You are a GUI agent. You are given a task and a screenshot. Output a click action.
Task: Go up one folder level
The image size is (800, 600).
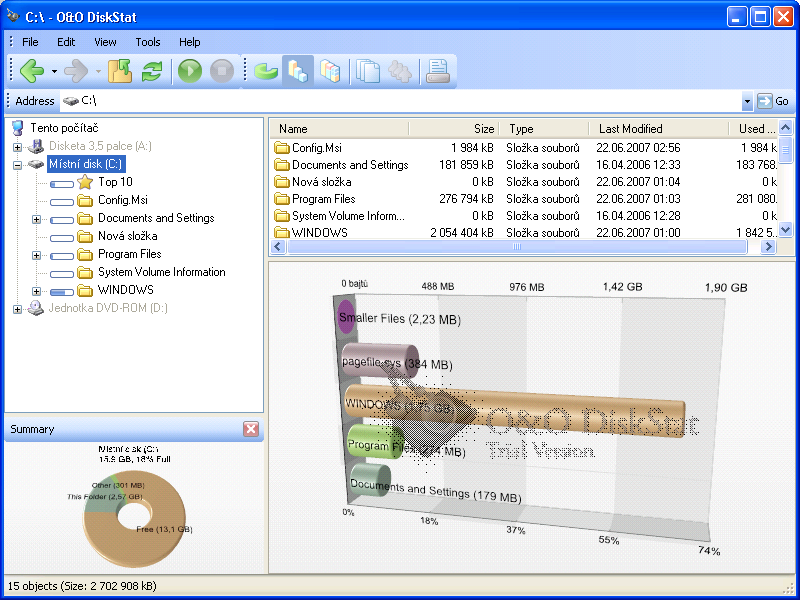[x=120, y=71]
